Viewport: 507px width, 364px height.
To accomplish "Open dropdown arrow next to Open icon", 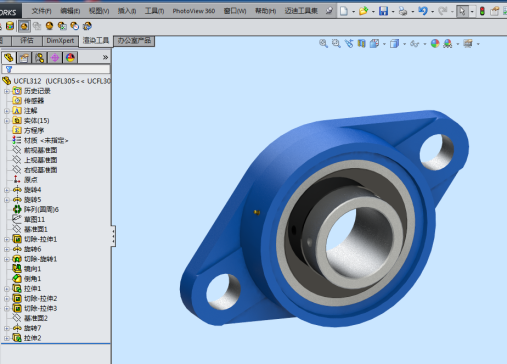I will (373, 12).
